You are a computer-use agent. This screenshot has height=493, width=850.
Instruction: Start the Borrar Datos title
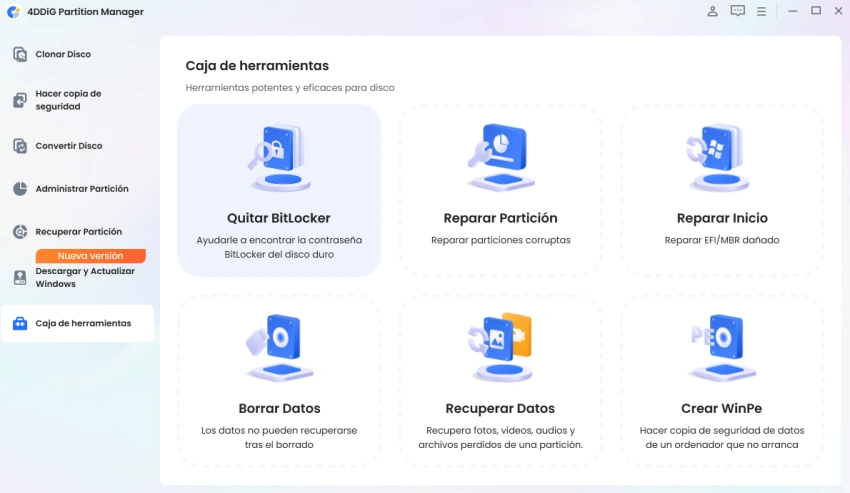[x=279, y=408]
